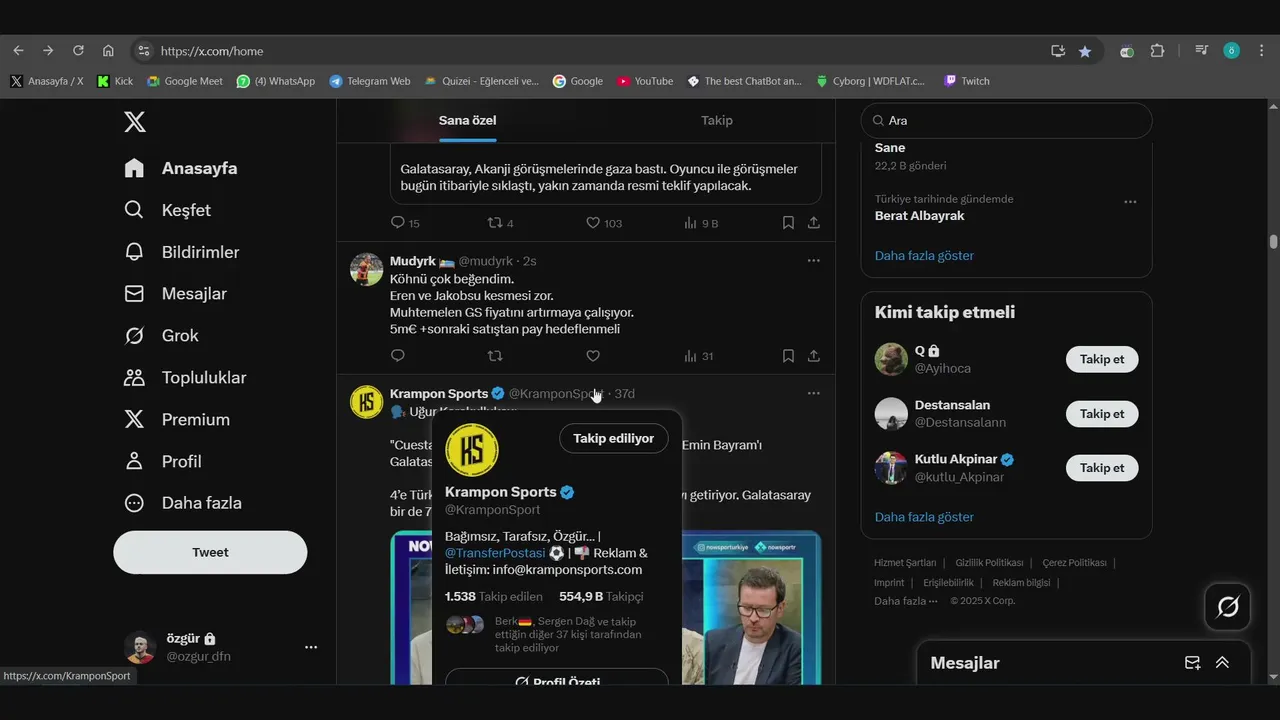Open Telegram Web bookmark

[x=370, y=81]
